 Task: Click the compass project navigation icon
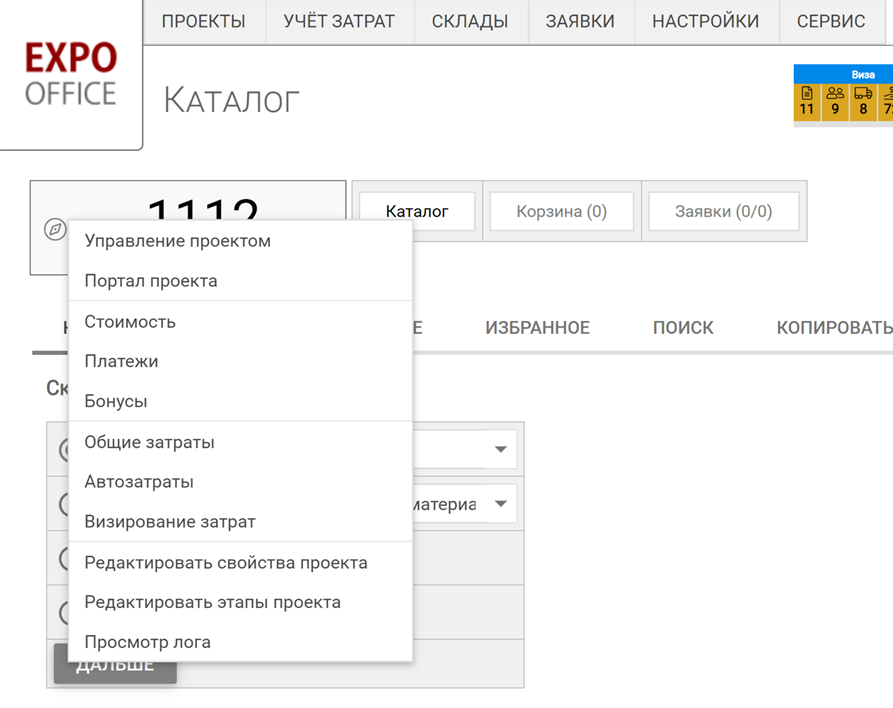[x=55, y=229]
